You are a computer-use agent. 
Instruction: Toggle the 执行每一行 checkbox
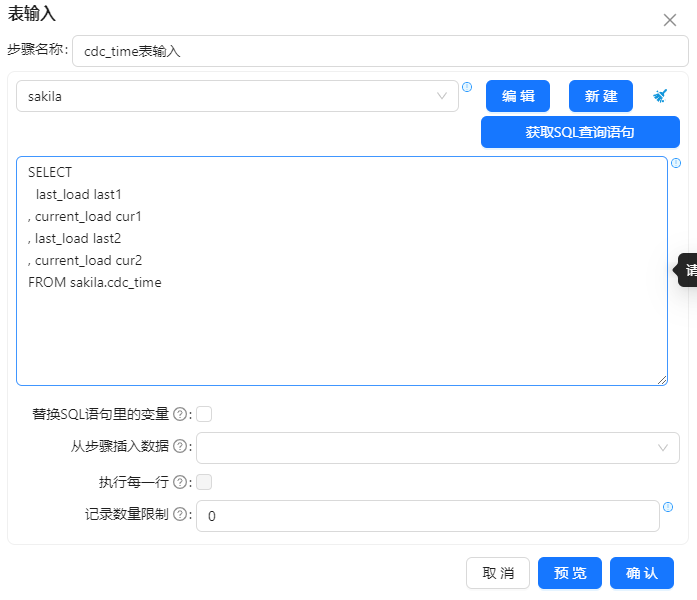pyautogui.click(x=204, y=482)
